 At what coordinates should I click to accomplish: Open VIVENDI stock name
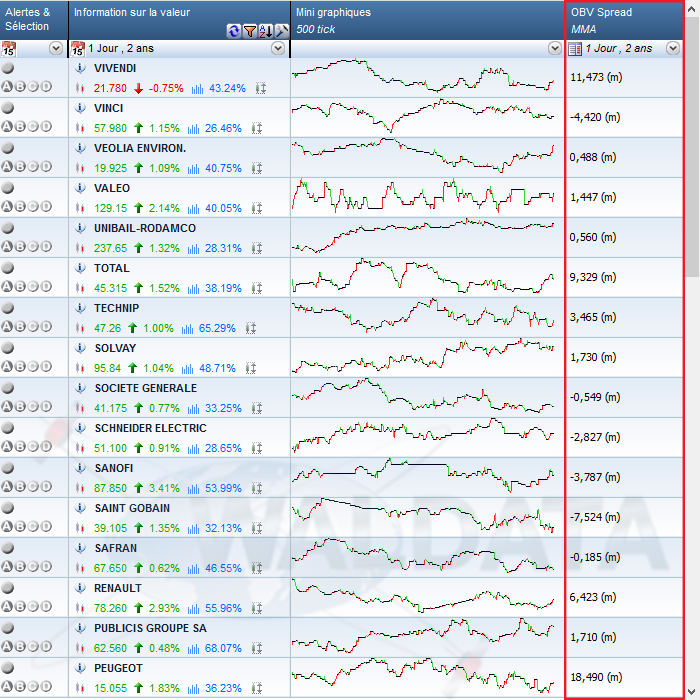tap(115, 68)
